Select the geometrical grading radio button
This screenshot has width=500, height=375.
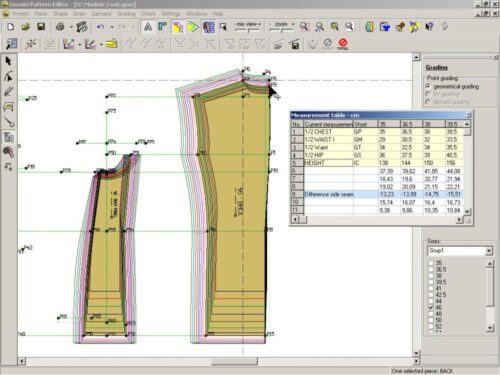(x=428, y=86)
